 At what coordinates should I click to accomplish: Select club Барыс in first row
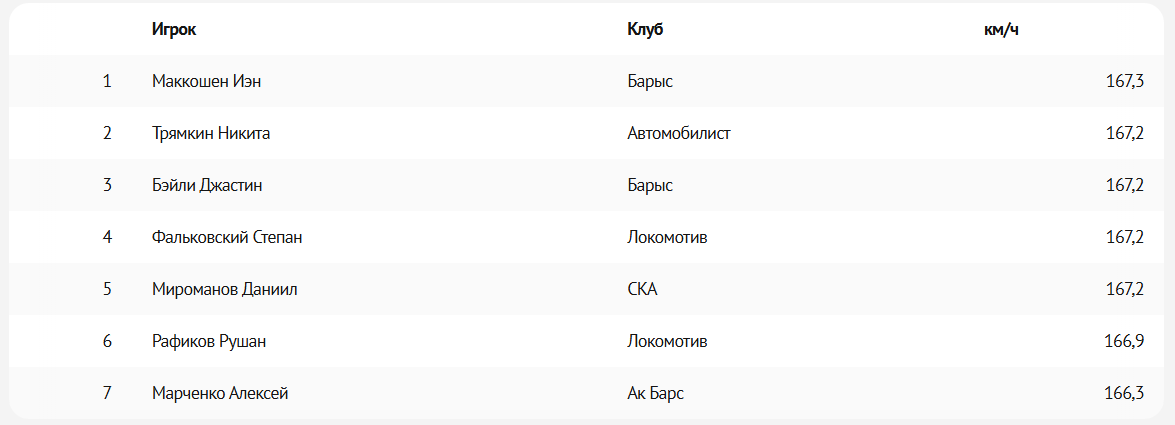650,81
